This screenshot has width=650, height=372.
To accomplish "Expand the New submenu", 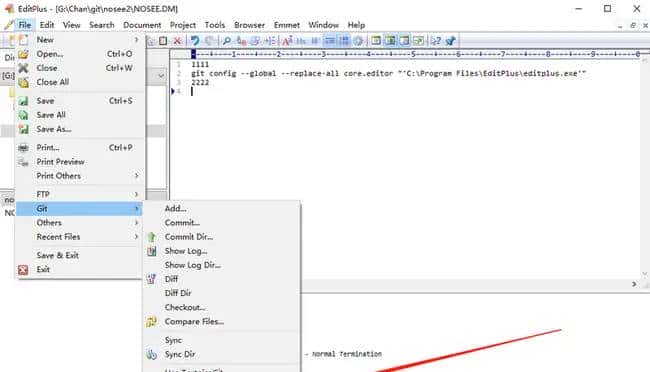I will tap(79, 40).
